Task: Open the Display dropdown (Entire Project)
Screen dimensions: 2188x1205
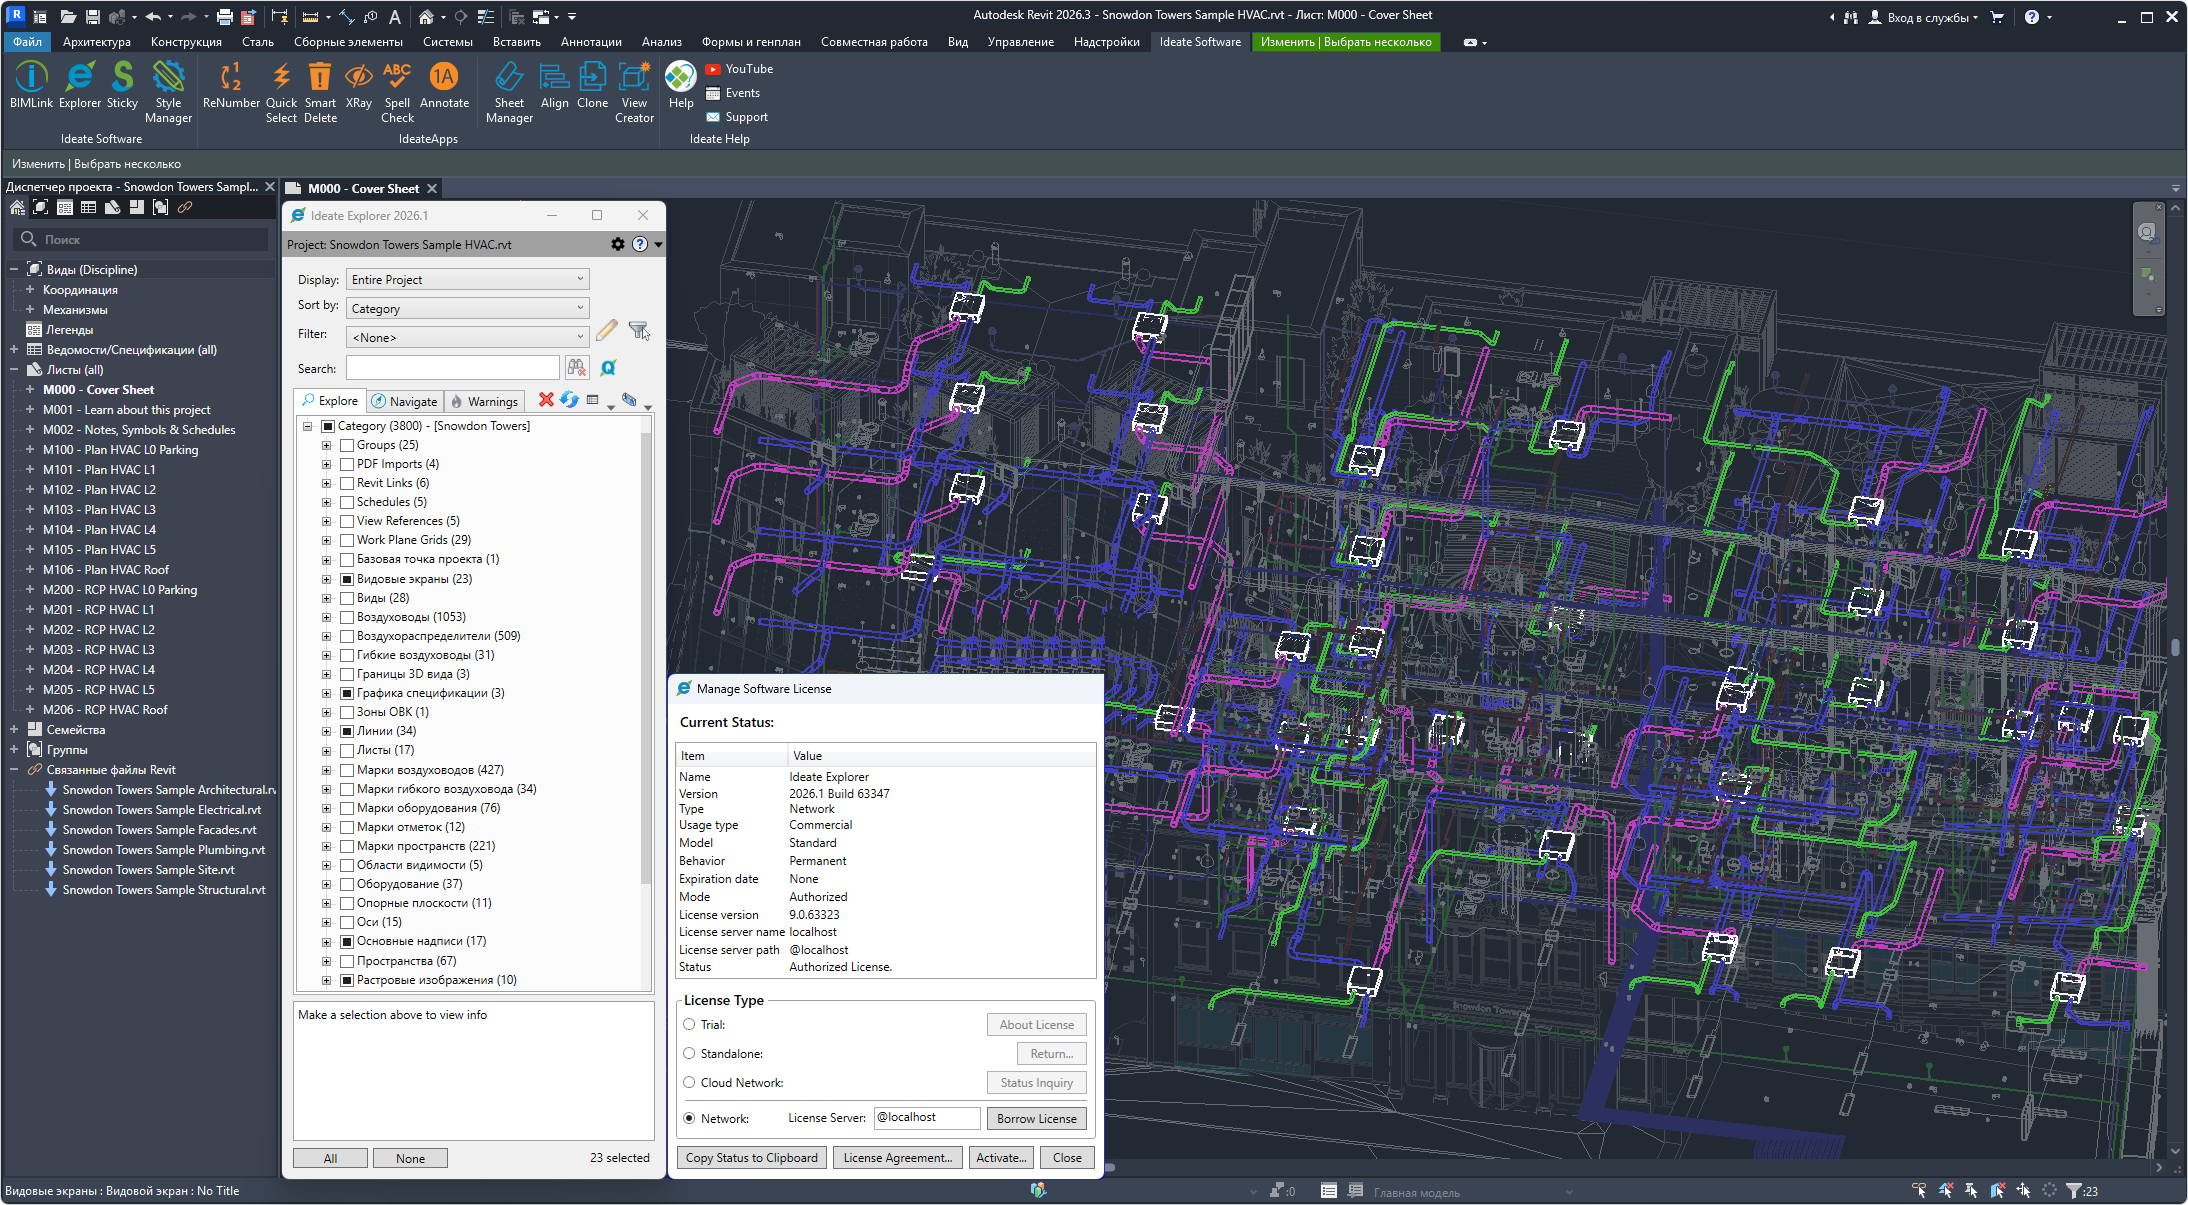Action: click(467, 279)
